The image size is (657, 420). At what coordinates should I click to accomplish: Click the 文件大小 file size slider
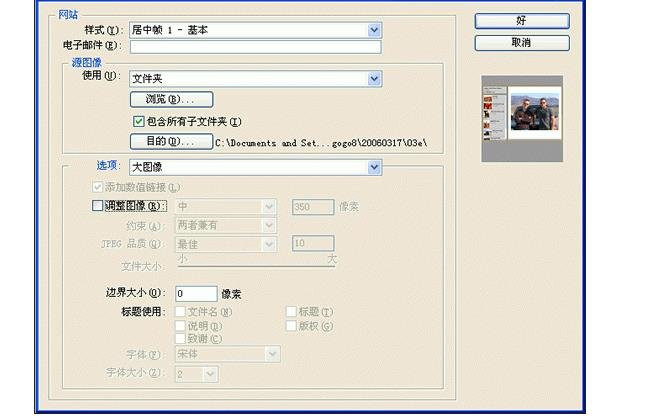click(256, 265)
